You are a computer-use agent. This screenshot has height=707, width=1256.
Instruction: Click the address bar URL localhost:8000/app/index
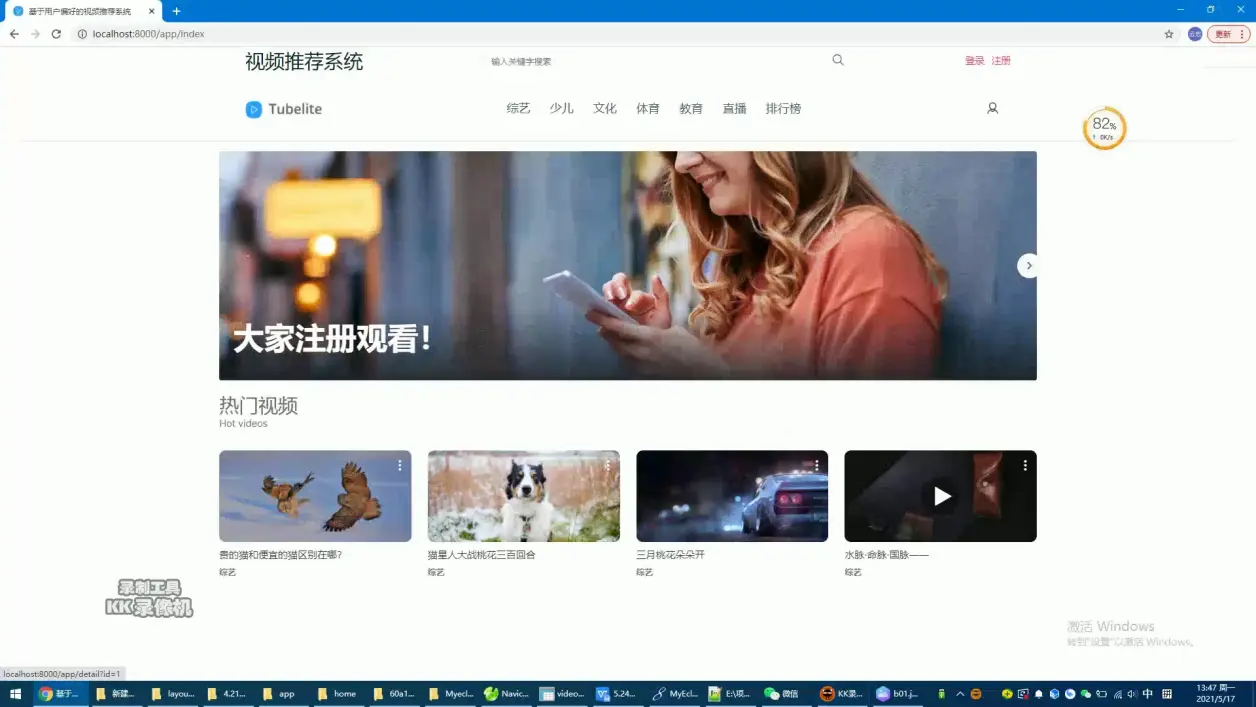(149, 34)
